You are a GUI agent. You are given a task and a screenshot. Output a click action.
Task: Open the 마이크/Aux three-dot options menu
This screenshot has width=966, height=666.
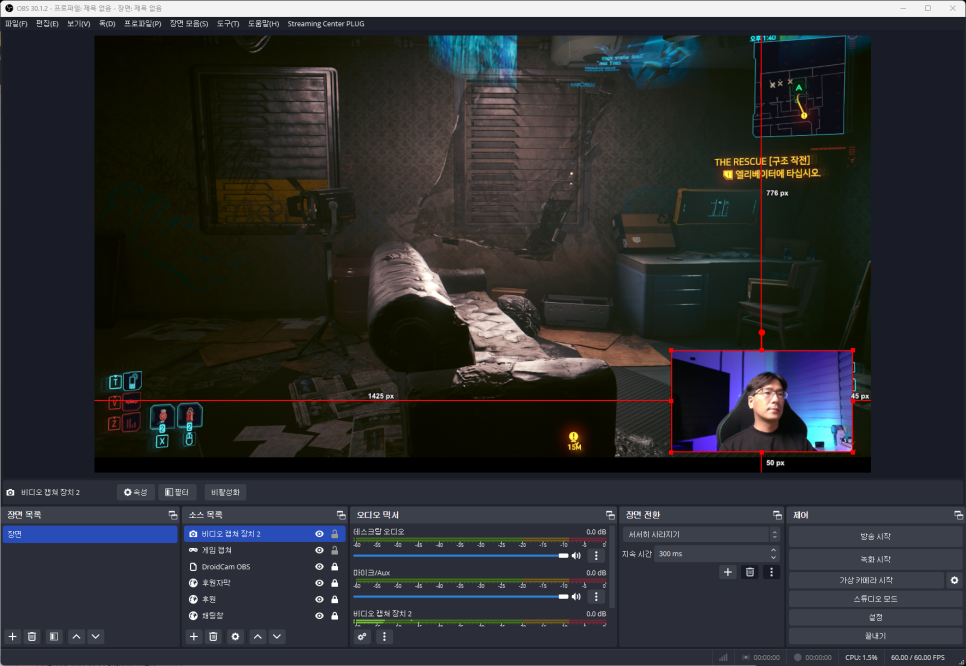tap(596, 597)
